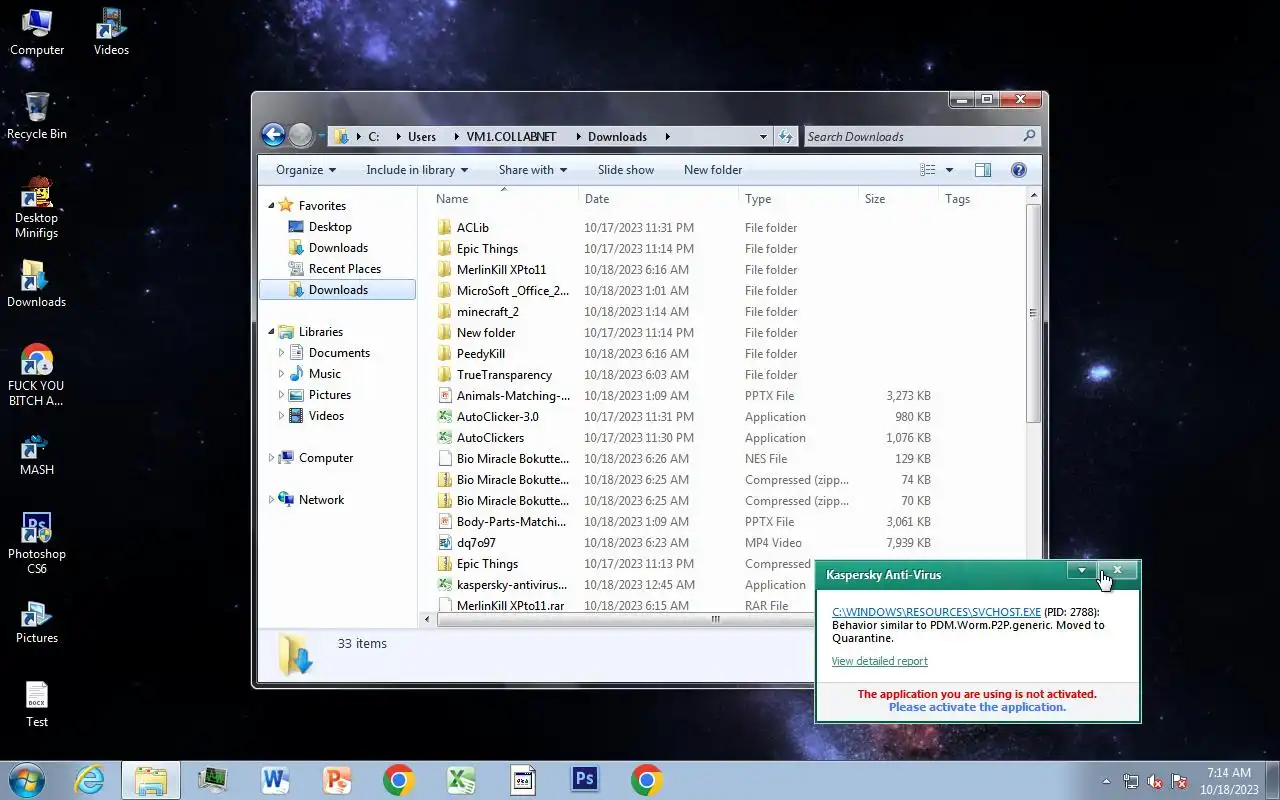Viewport: 1280px width, 800px height.
Task: Open the Action Center flag tray icon
Action: coord(1179,782)
